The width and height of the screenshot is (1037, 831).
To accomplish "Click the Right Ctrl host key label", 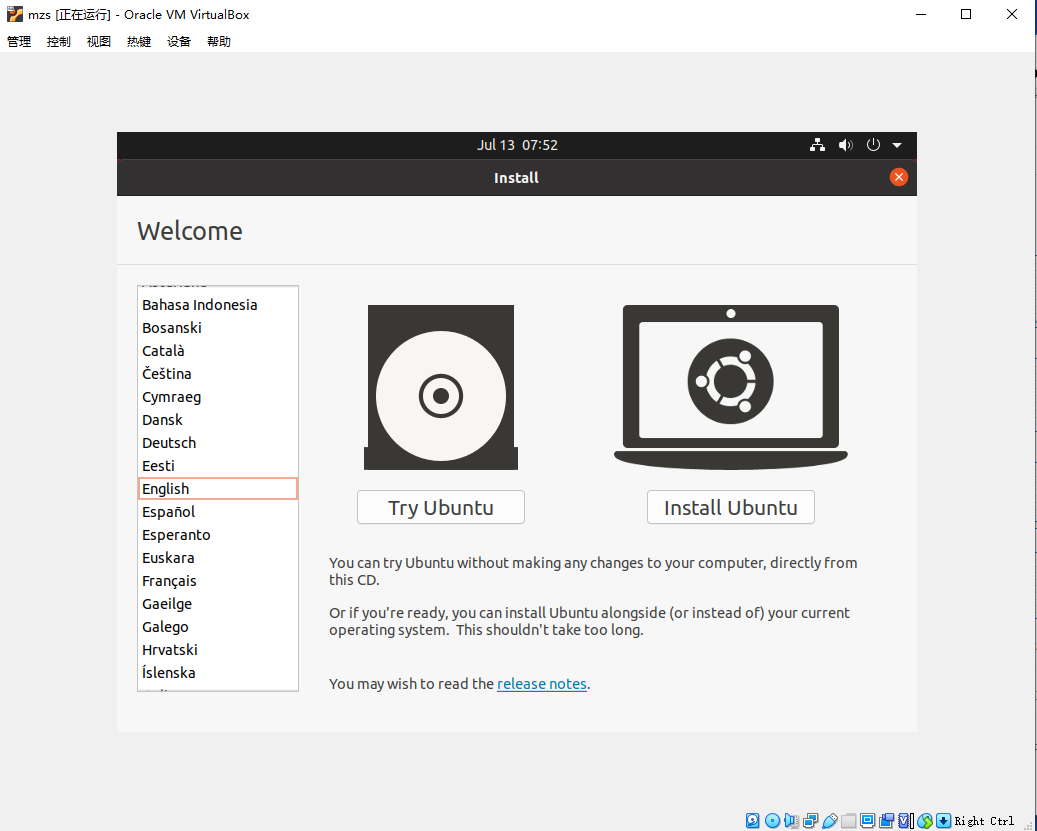I will click(984, 821).
